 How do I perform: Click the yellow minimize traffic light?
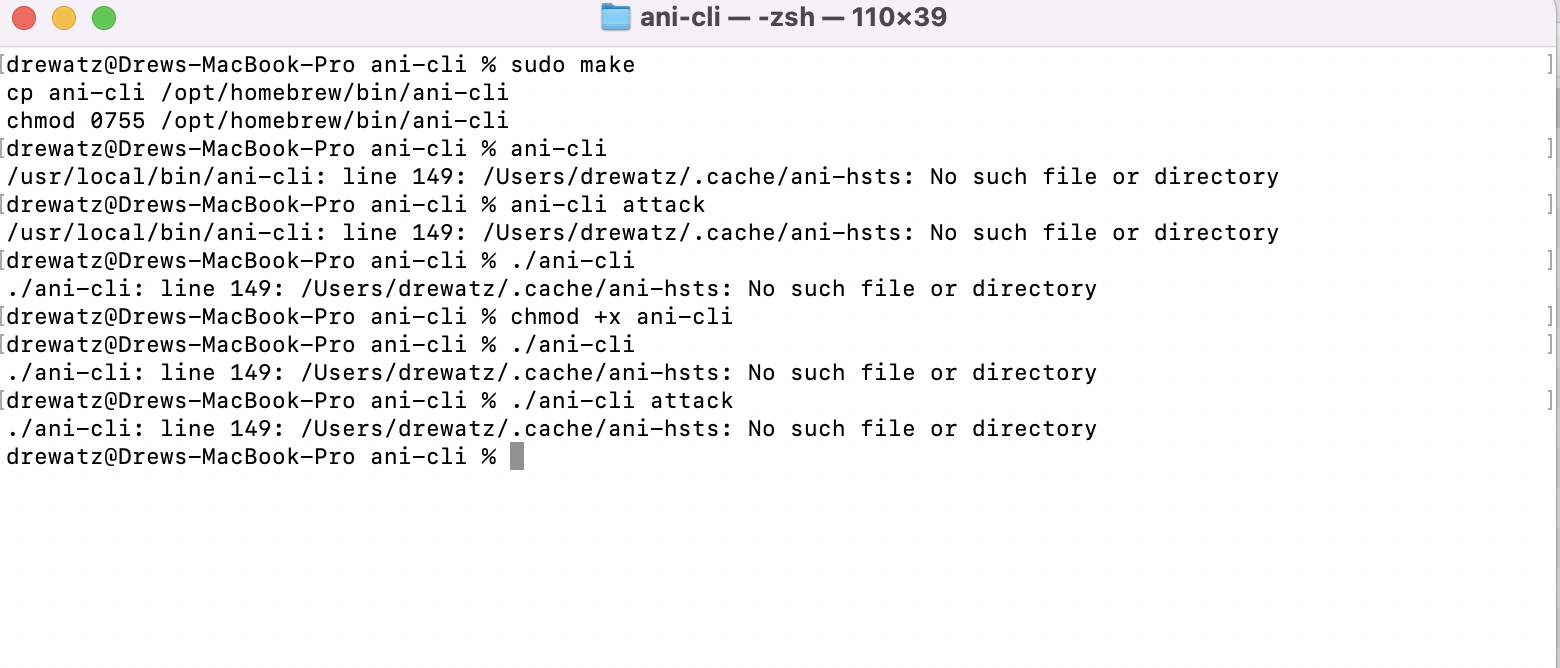62,17
